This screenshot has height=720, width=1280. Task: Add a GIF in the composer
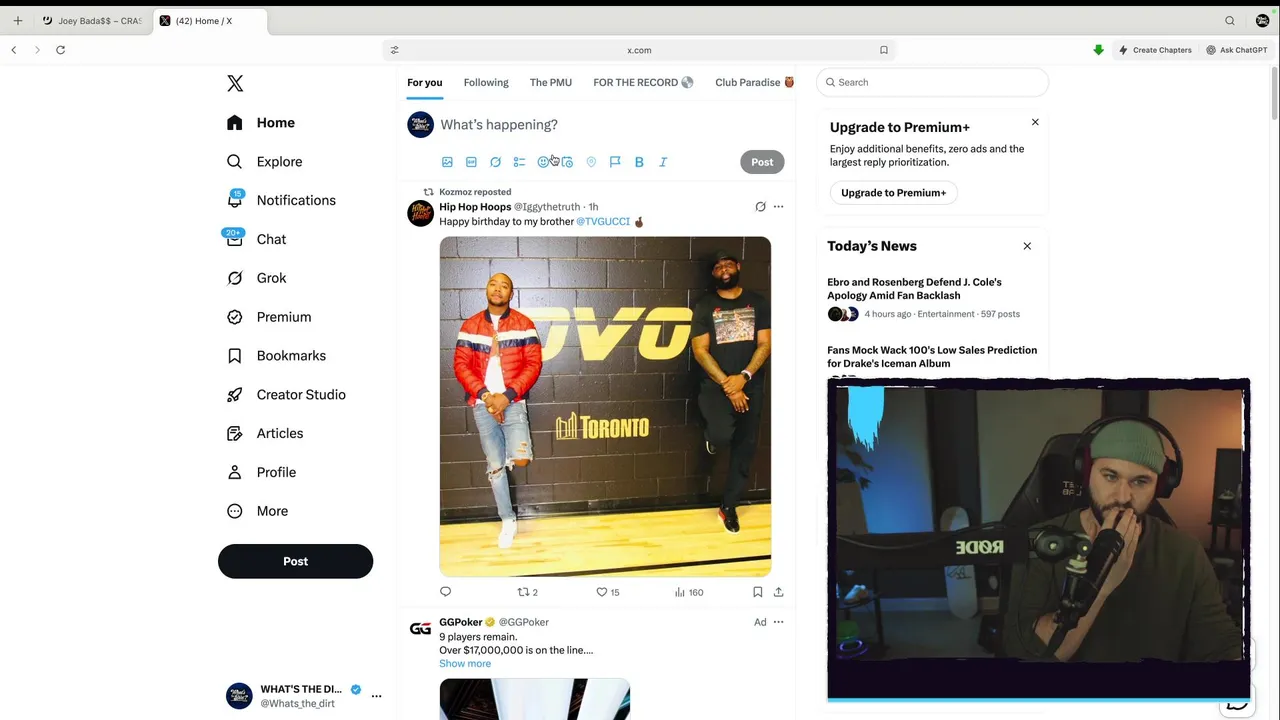pos(471,162)
